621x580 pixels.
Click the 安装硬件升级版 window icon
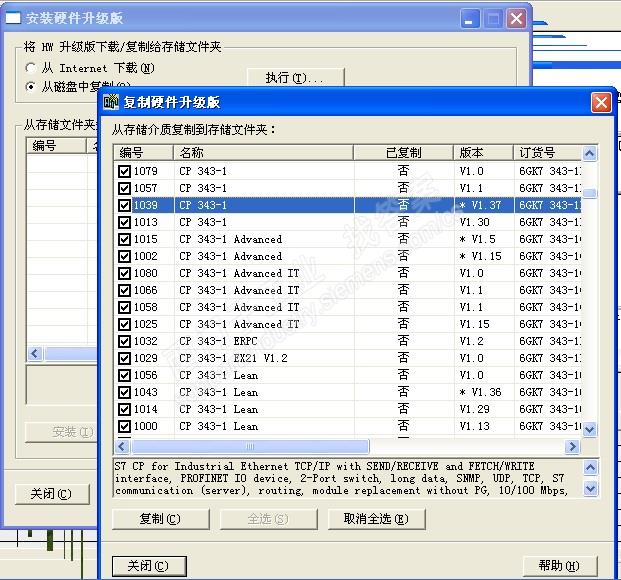click(x=13, y=18)
